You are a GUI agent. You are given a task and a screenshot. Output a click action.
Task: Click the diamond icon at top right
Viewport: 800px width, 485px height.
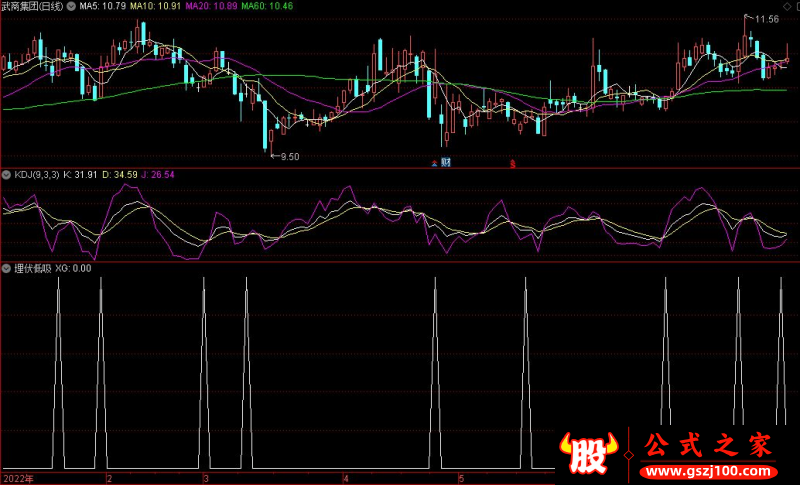point(785,6)
